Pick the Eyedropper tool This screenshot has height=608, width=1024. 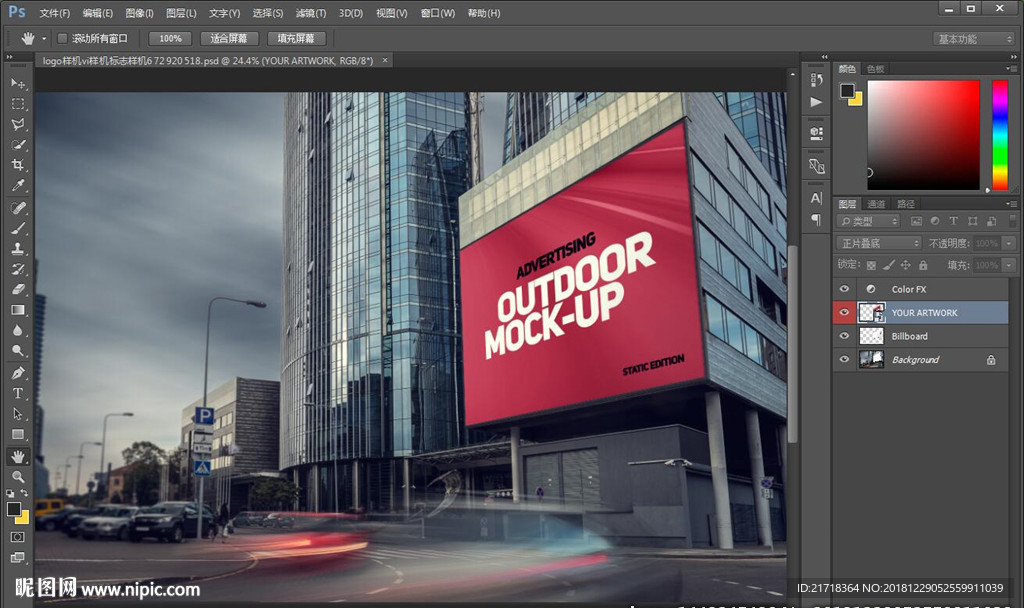18,186
